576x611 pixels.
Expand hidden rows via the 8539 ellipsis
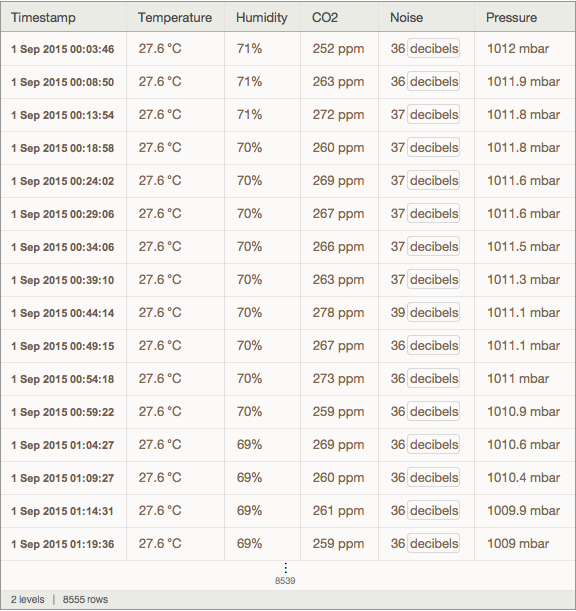tap(285, 574)
